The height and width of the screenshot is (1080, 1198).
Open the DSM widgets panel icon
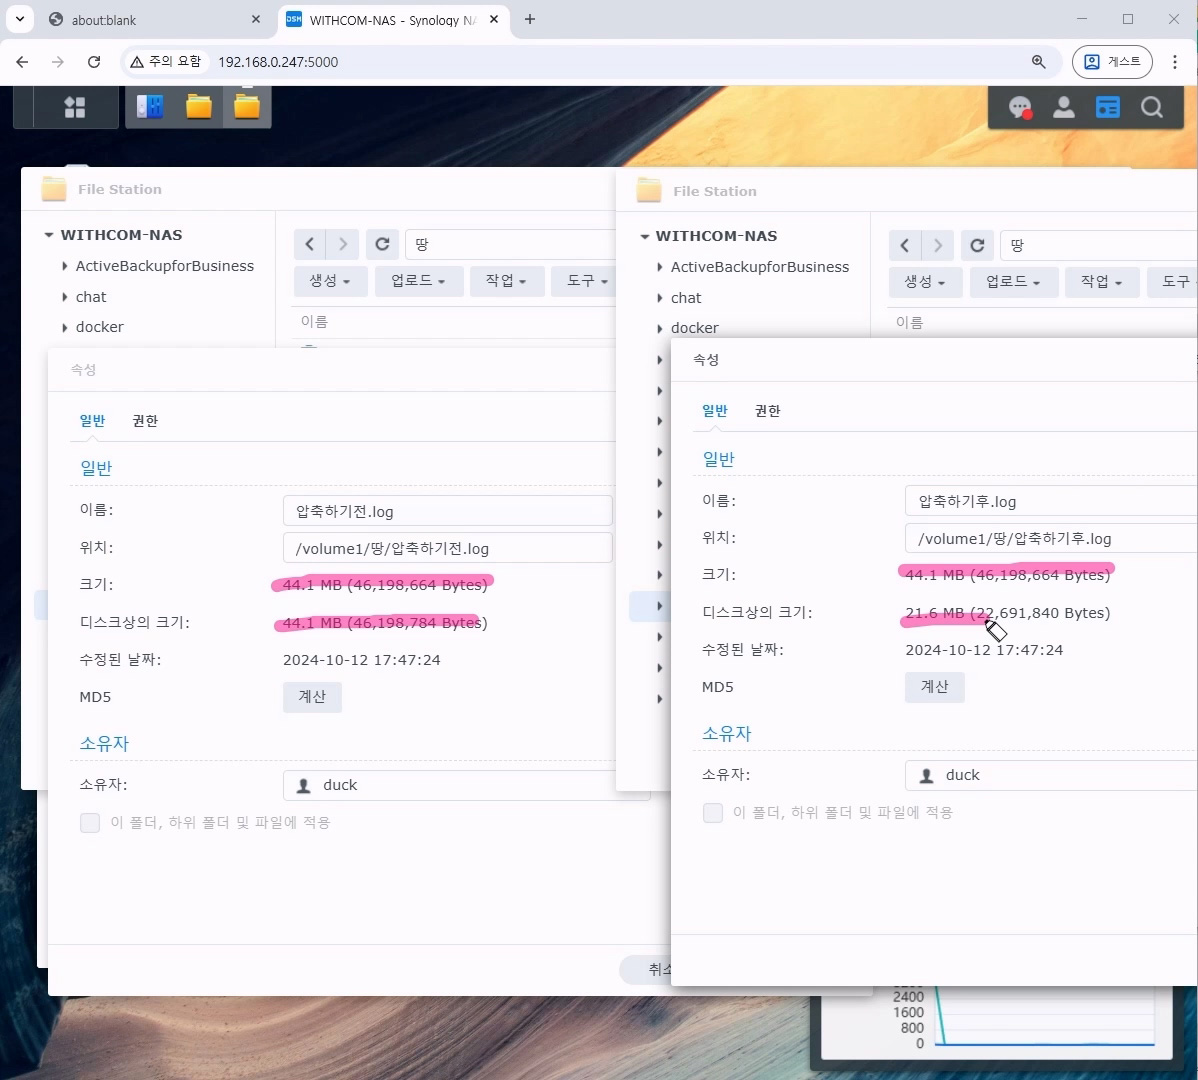(x=1107, y=108)
